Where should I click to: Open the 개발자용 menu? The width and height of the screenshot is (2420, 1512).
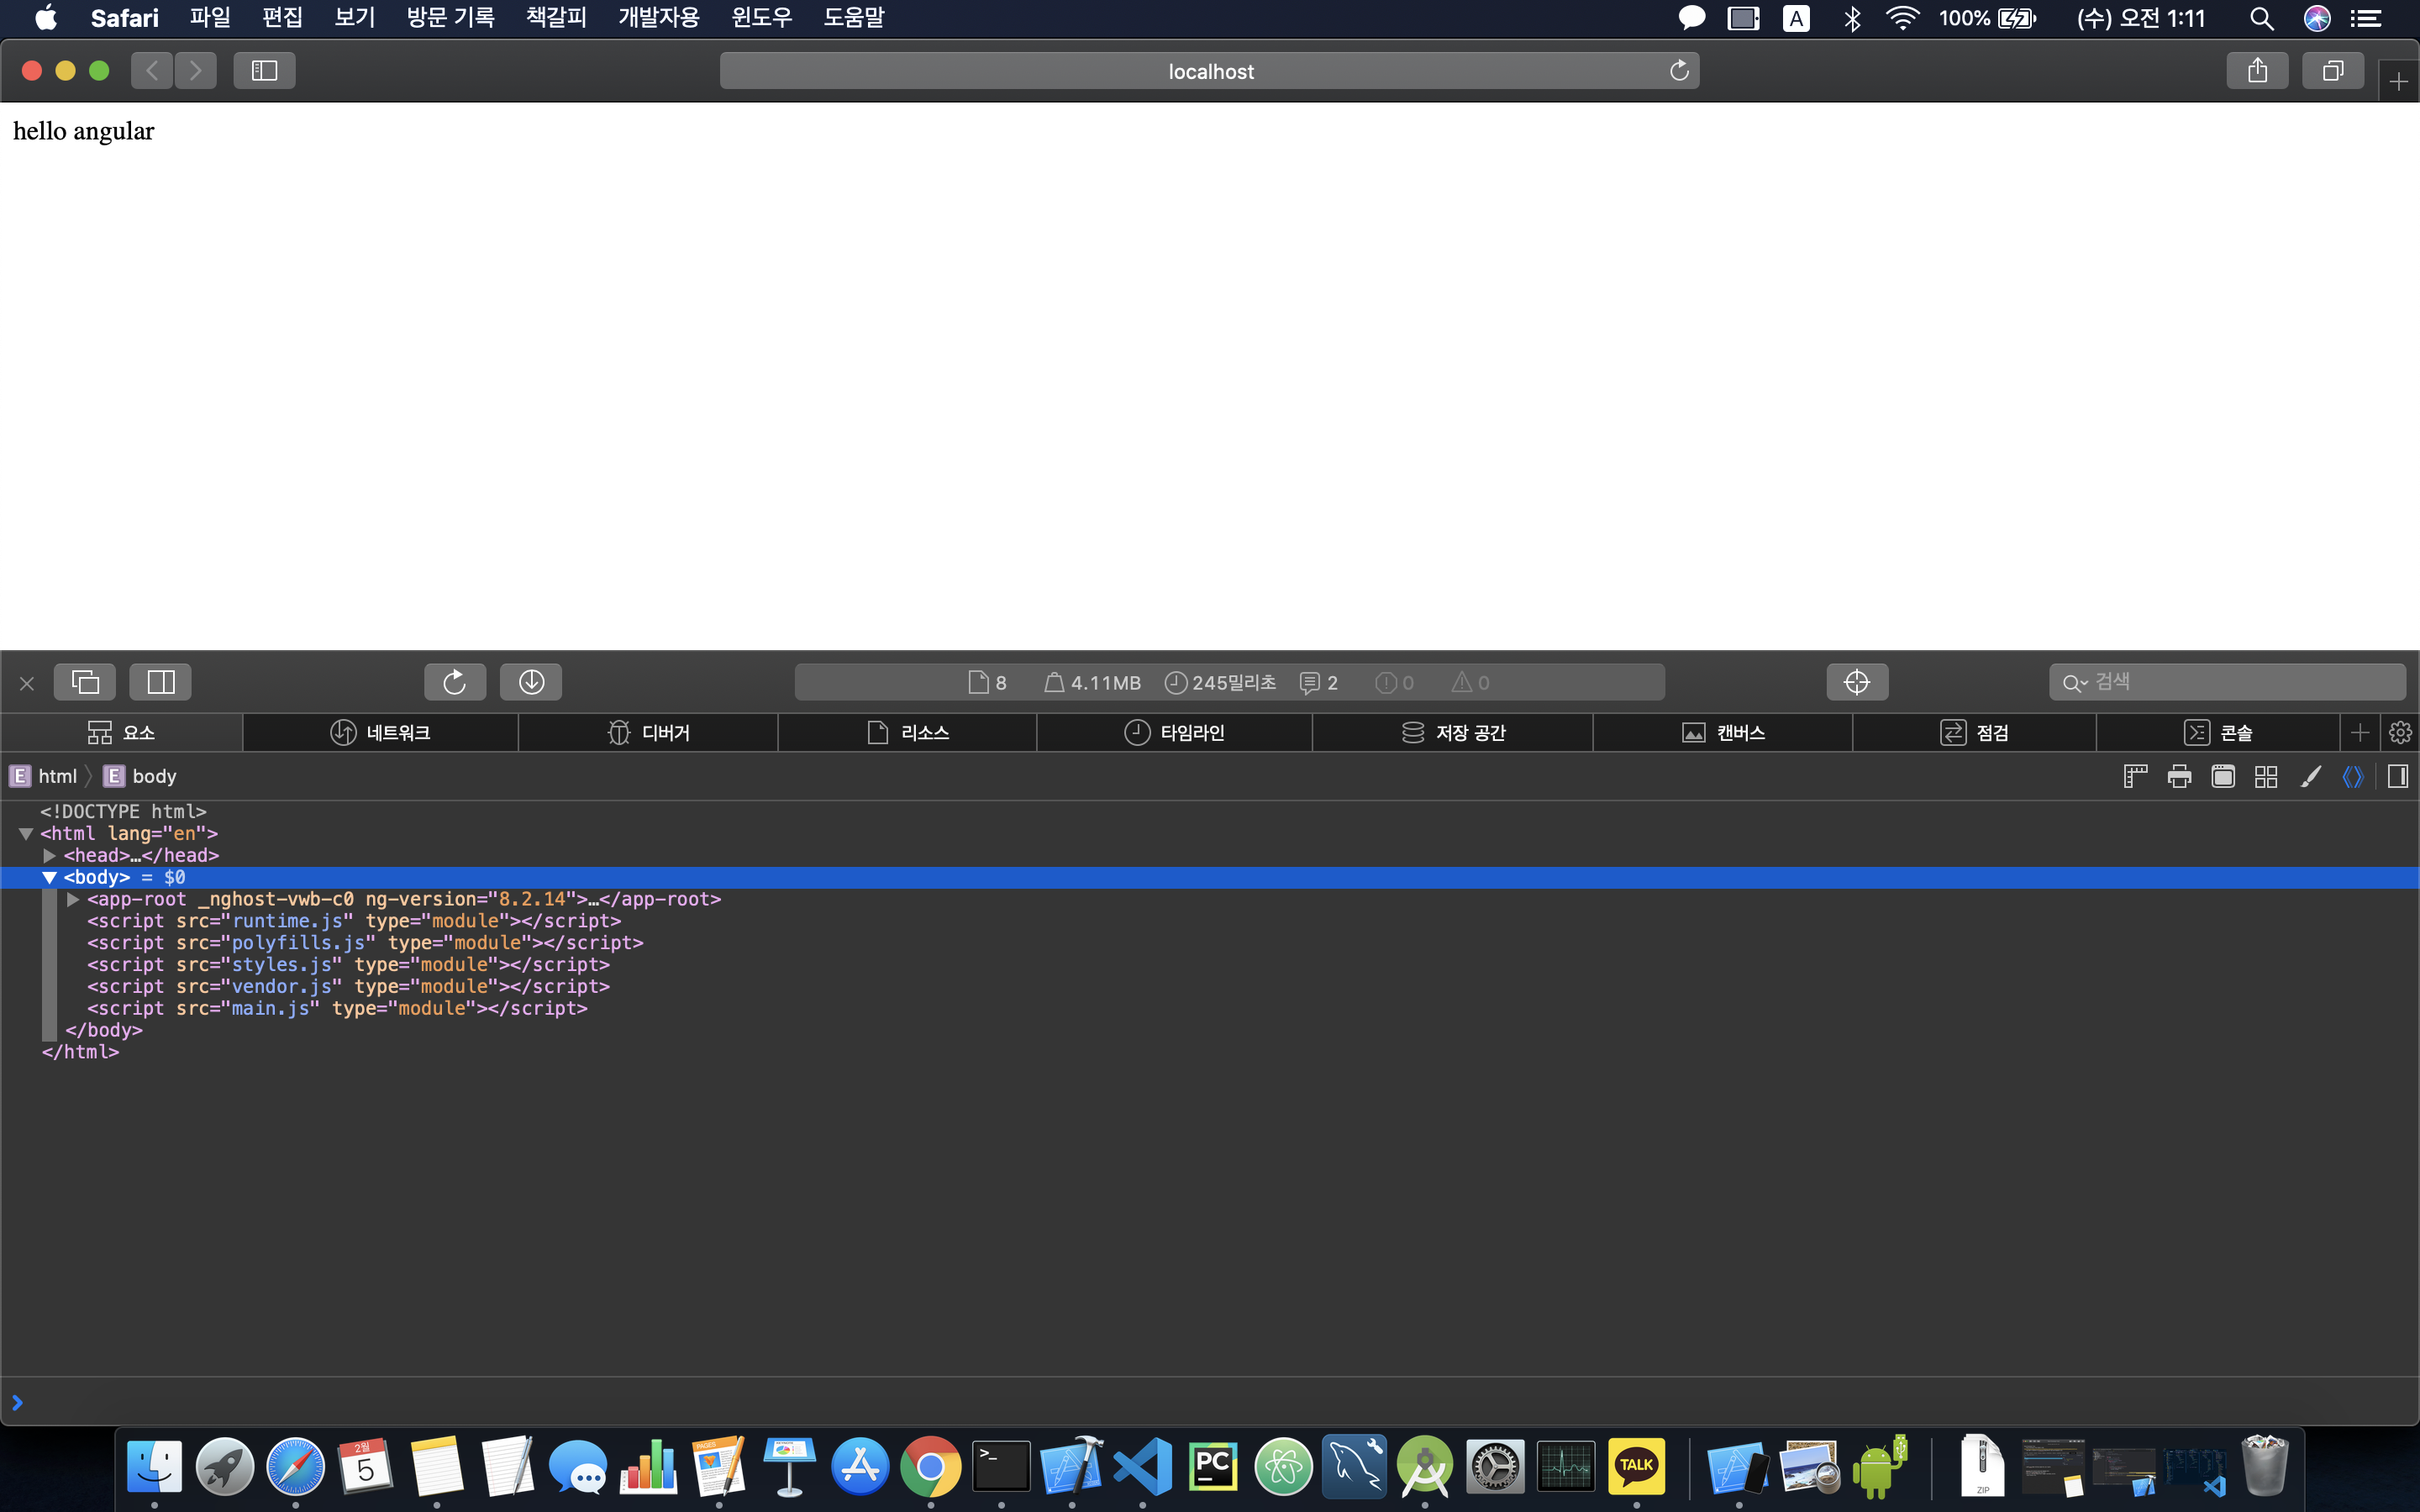[658, 18]
